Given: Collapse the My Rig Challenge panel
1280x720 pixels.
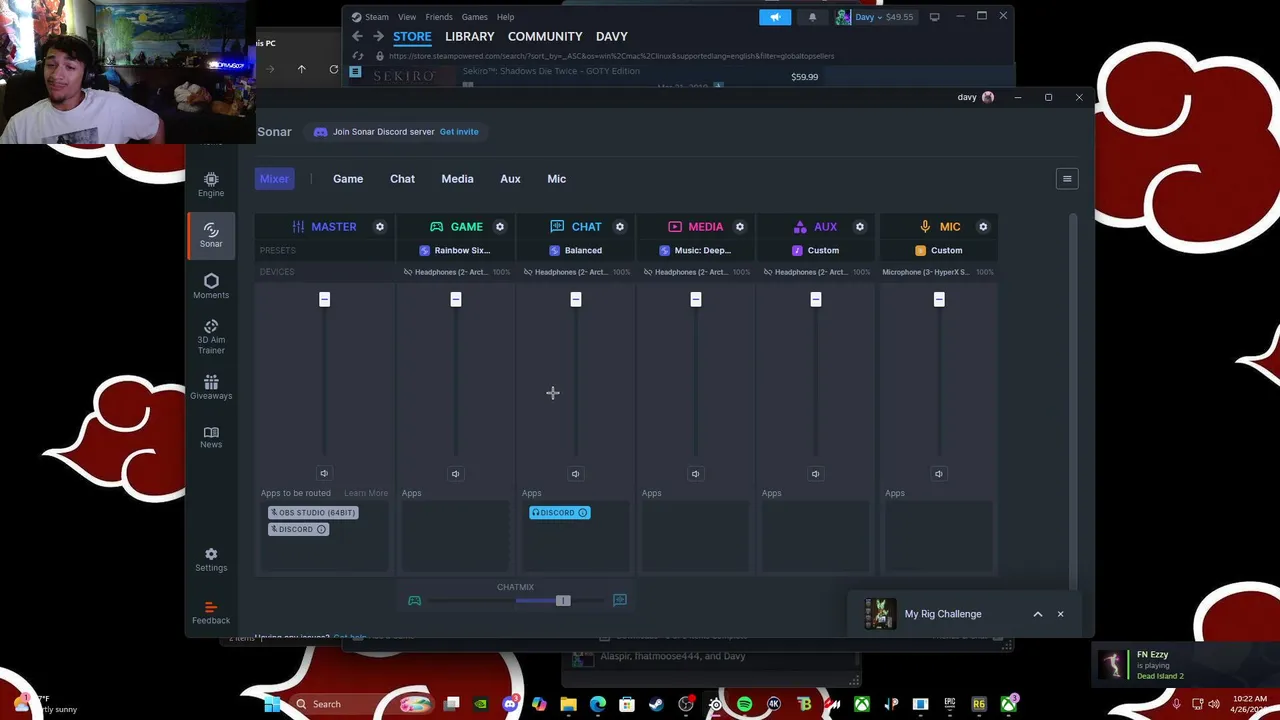Looking at the screenshot, I should pyautogui.click(x=1037, y=614).
